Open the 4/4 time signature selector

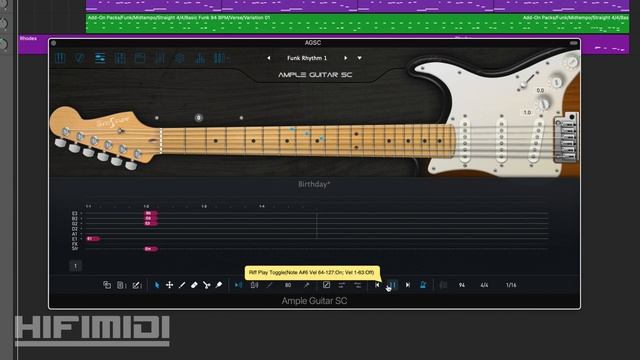tap(484, 285)
